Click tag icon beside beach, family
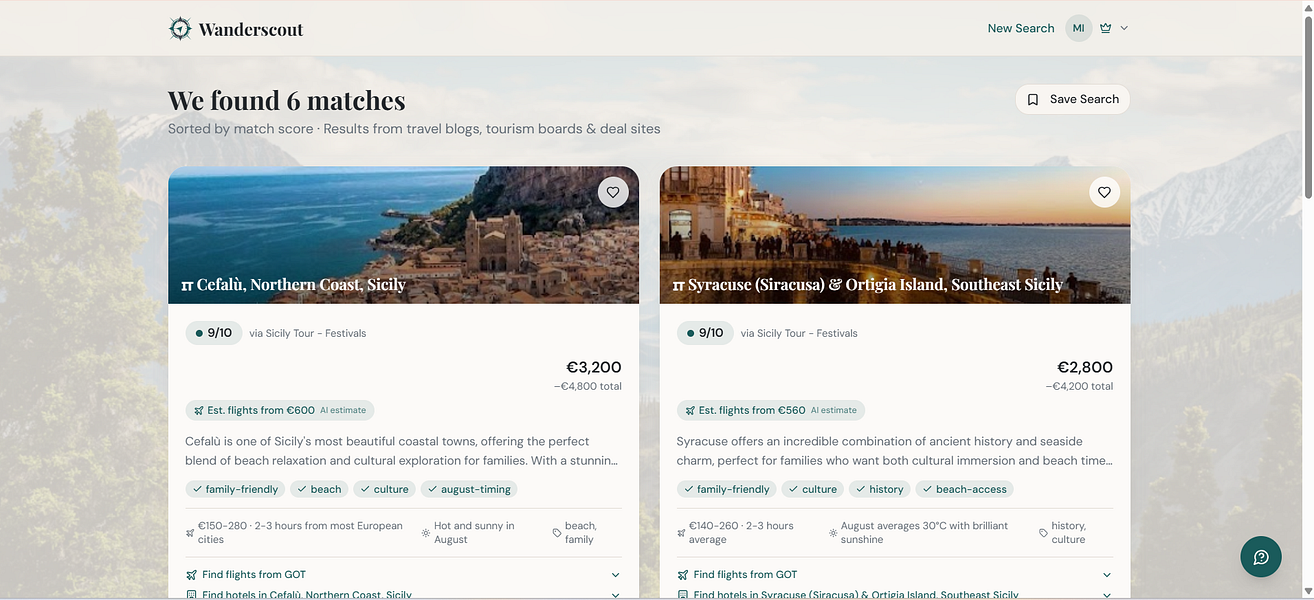The image size is (1314, 600). pos(557,533)
